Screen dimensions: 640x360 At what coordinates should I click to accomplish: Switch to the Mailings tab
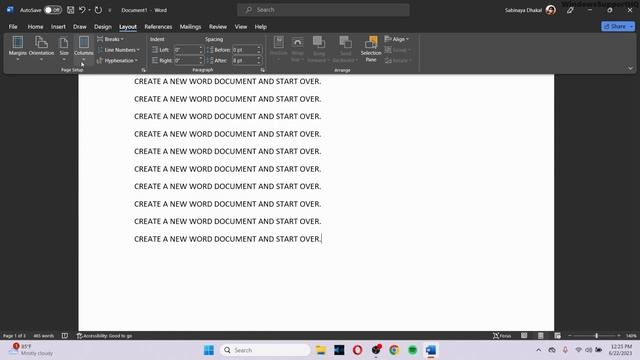pos(190,27)
